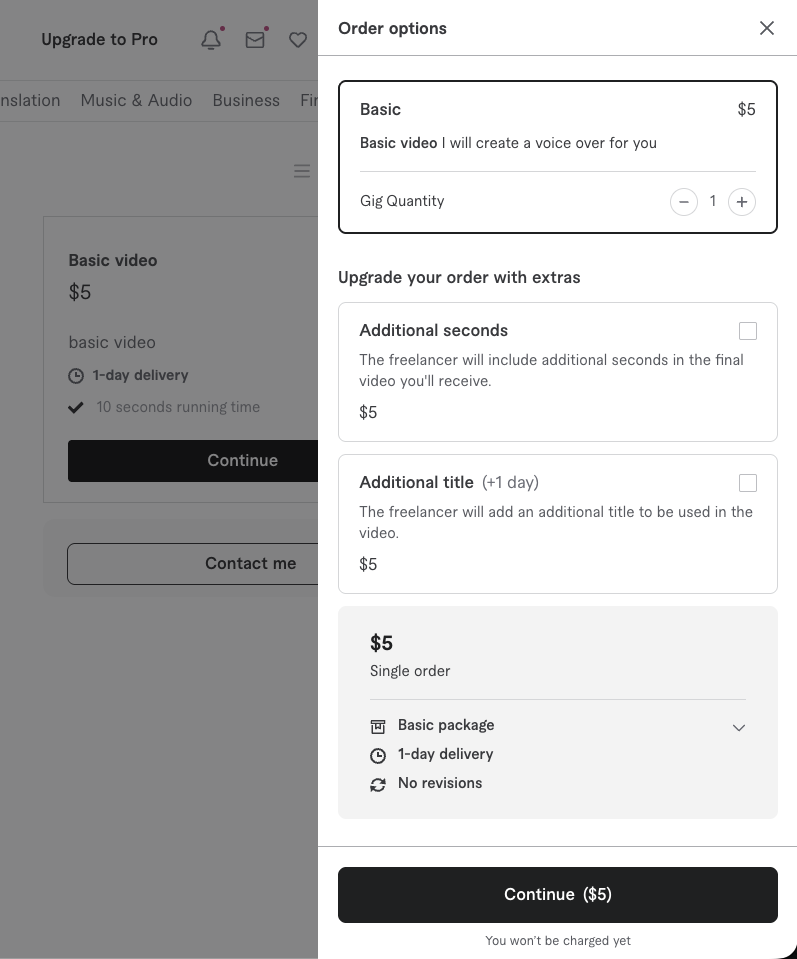This screenshot has height=959, width=797.
Task: Click the hamburger menu icon
Action: (x=302, y=171)
